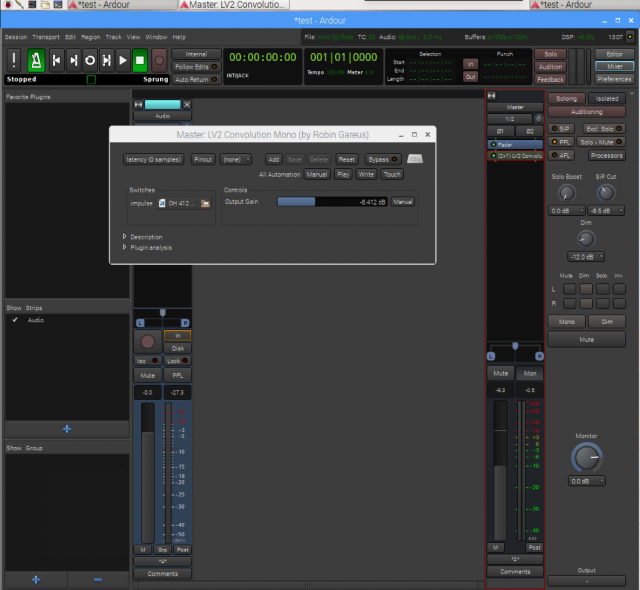Click the Audio strip width toggle icon
Image resolution: width=640 pixels, height=590 pixels.
click(138, 105)
